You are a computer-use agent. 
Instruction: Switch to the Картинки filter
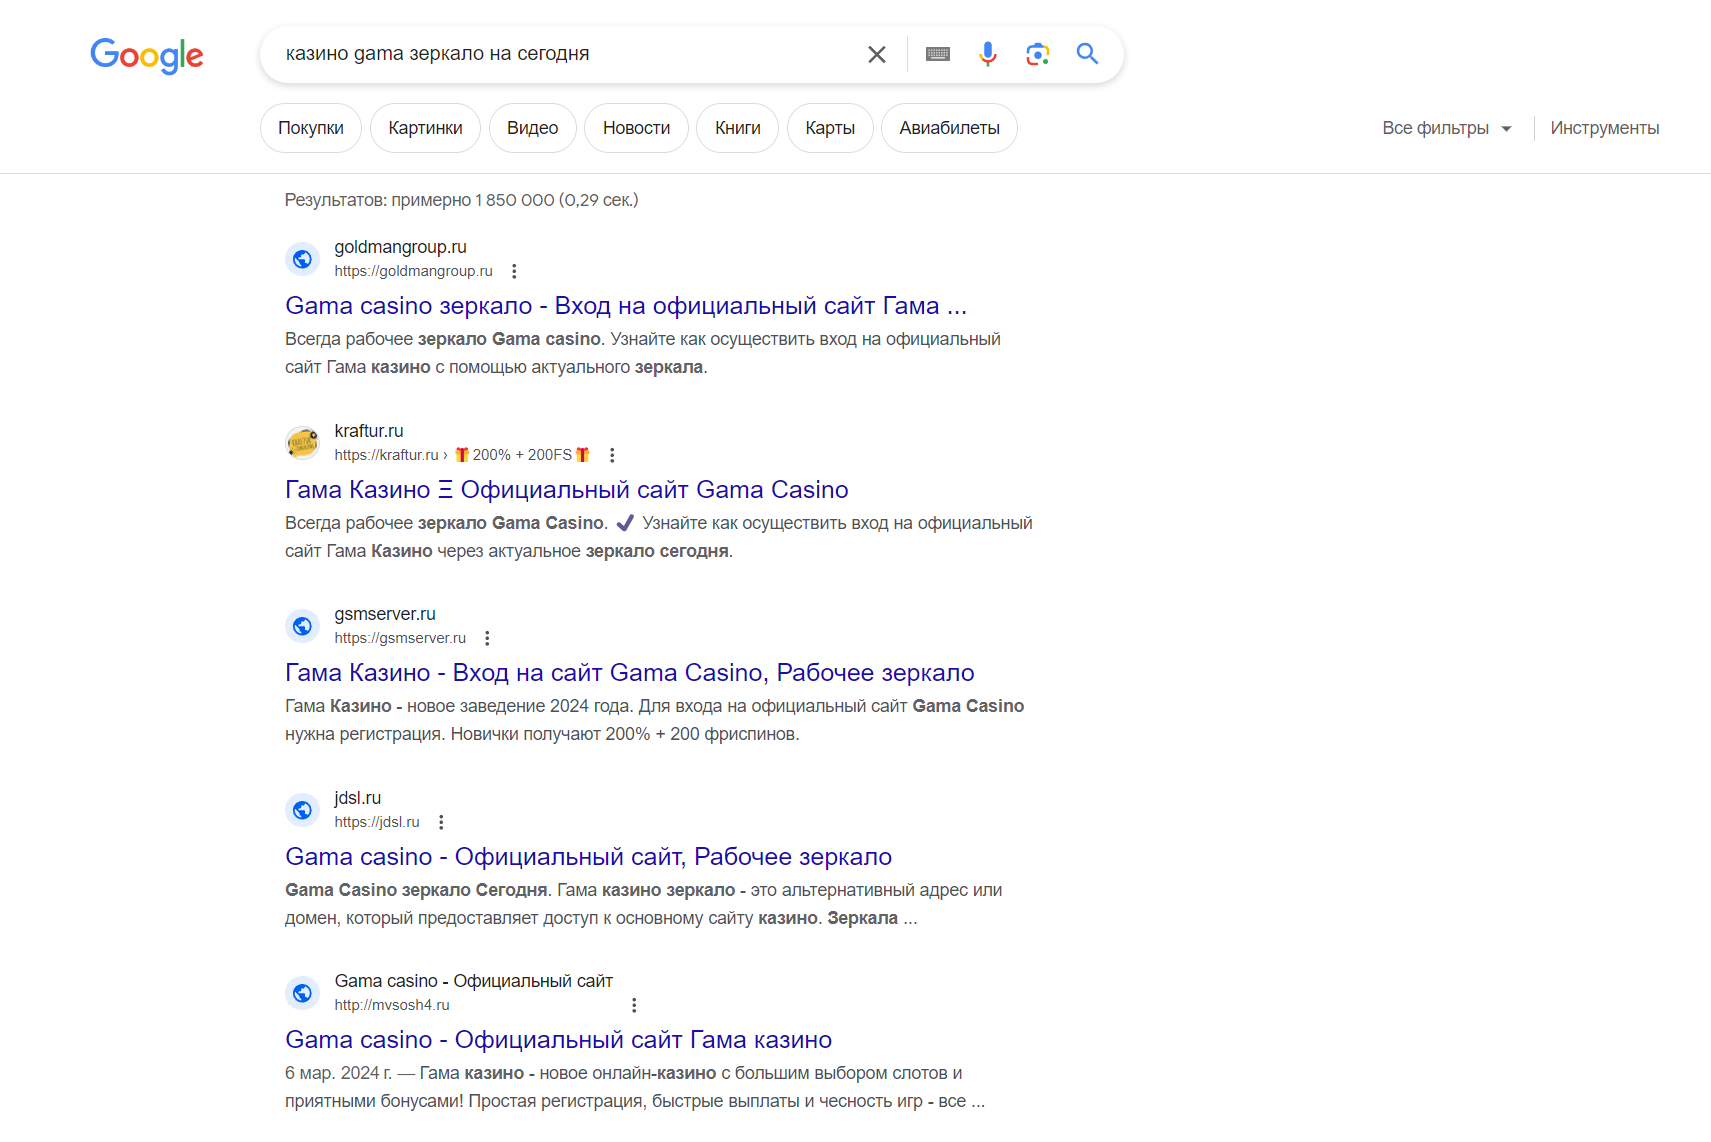[x=425, y=128]
